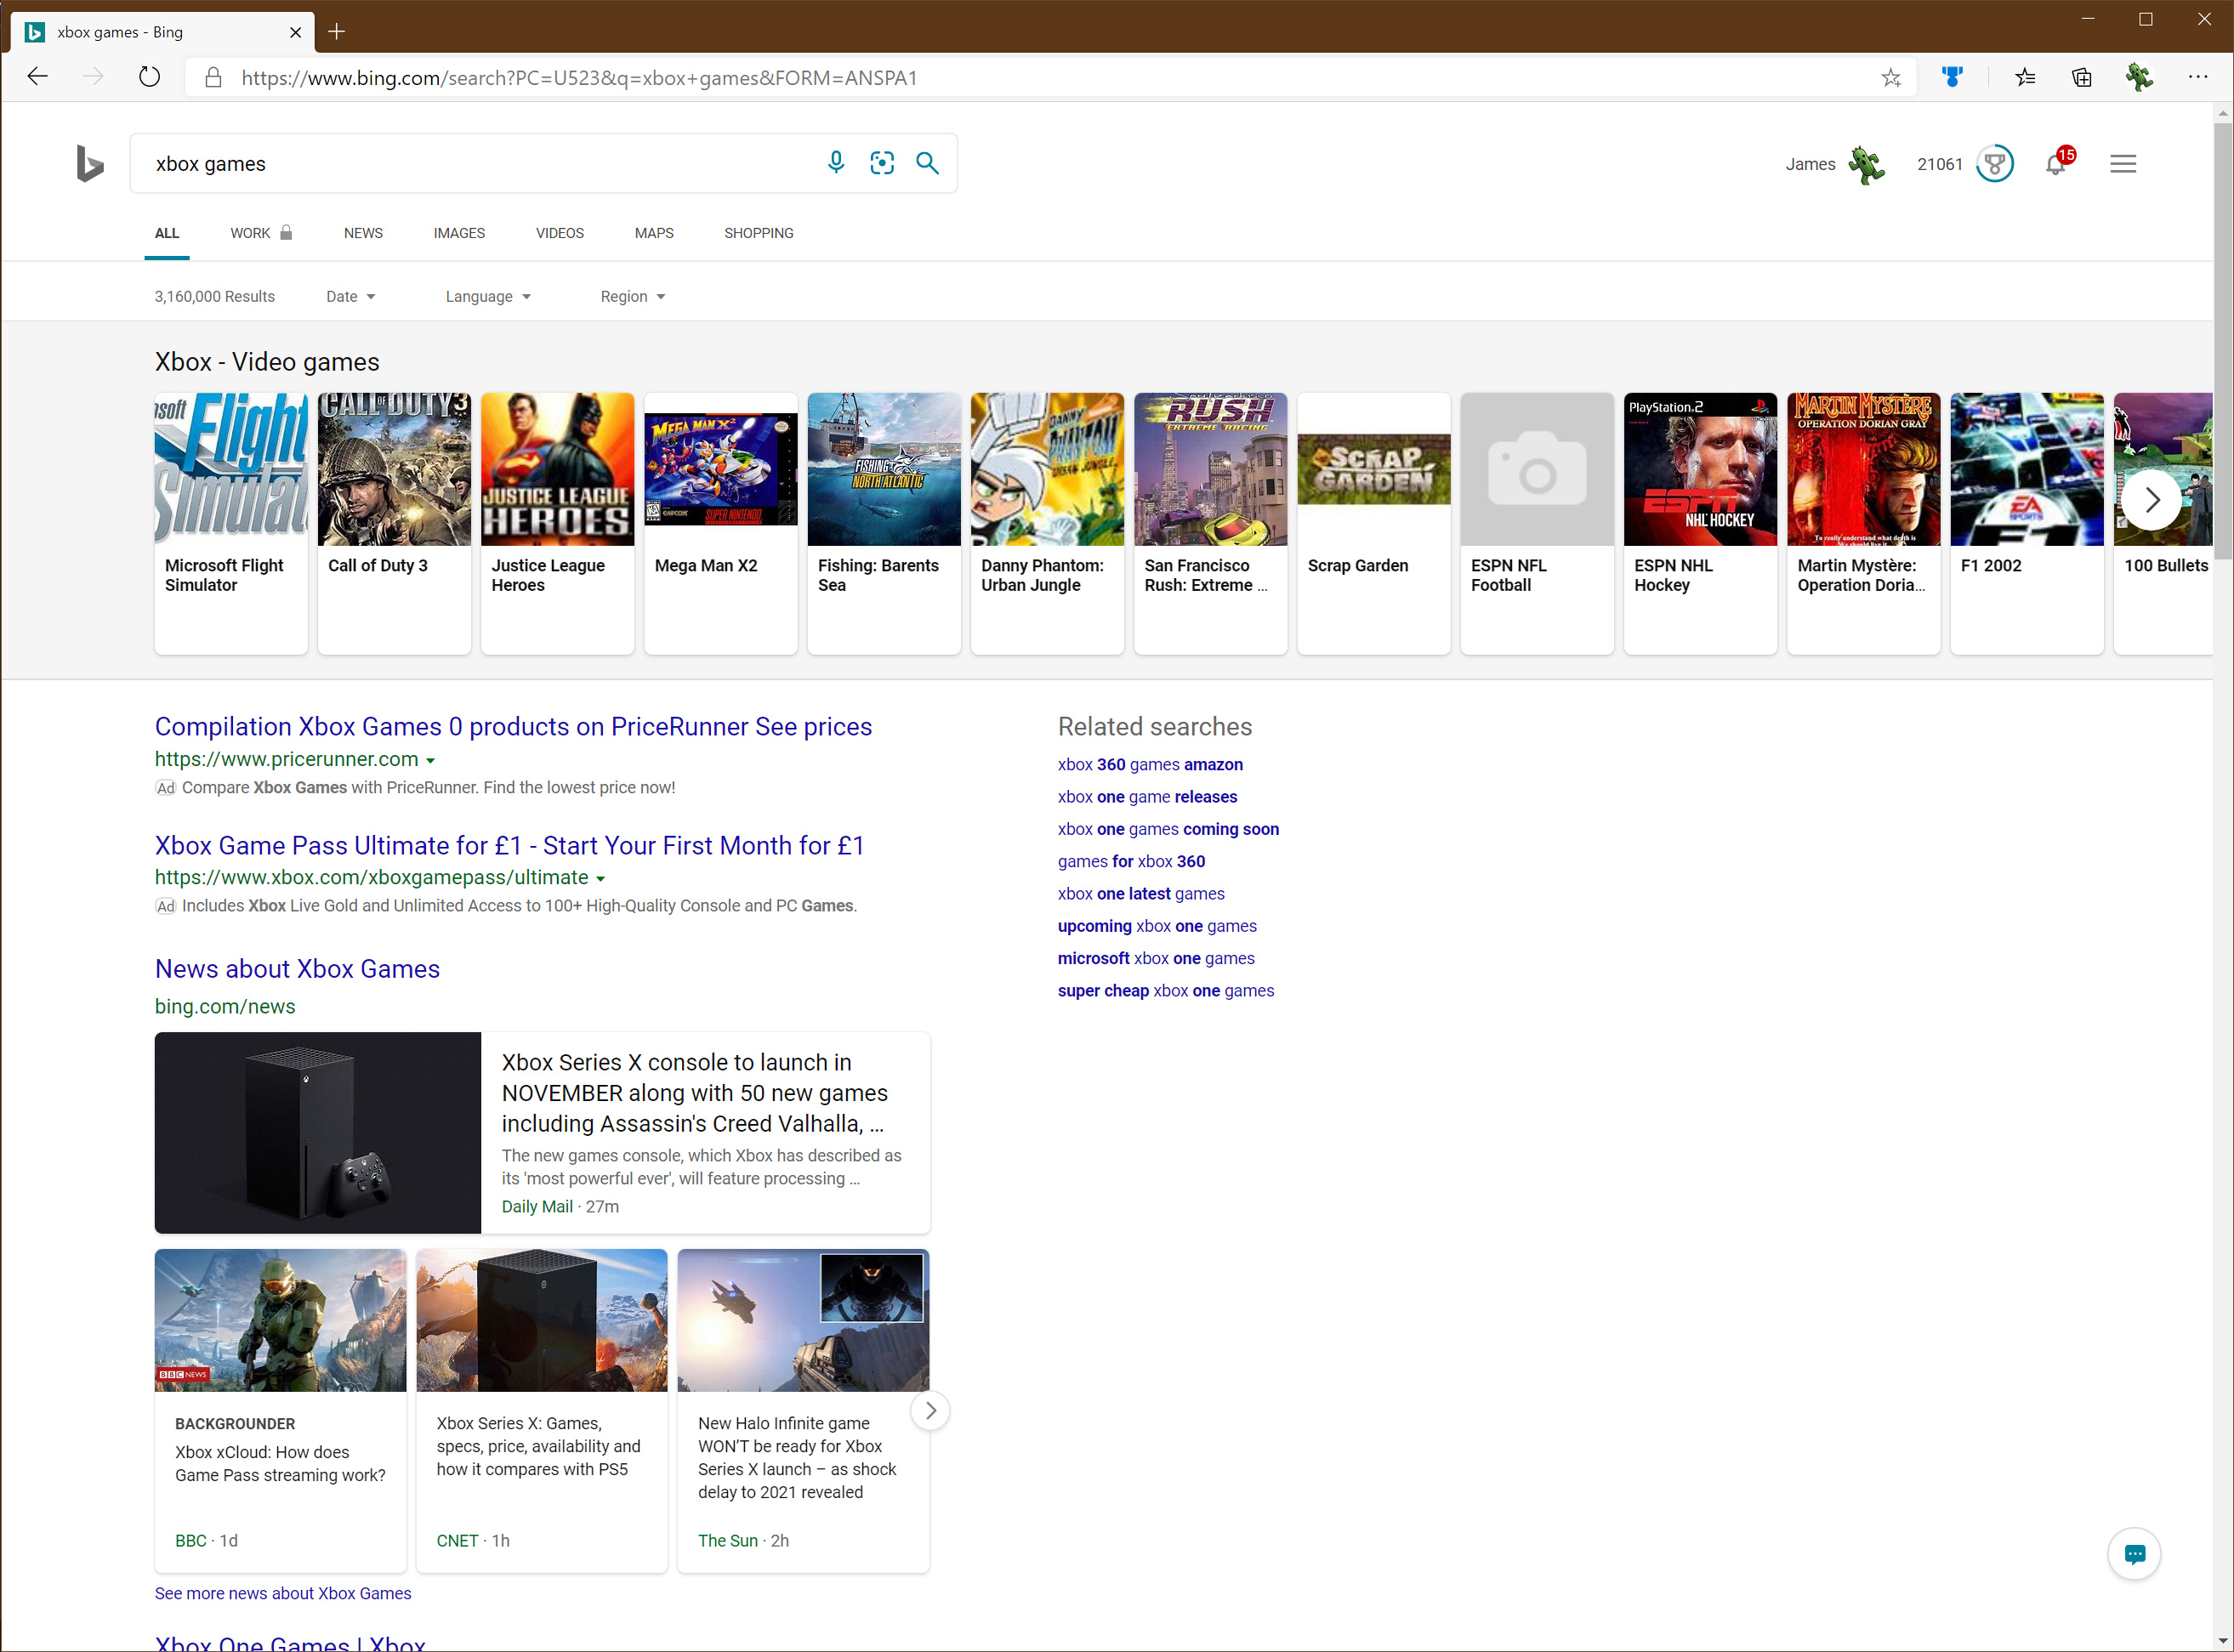Click browser refresh button
2234x1652 pixels.
(149, 77)
